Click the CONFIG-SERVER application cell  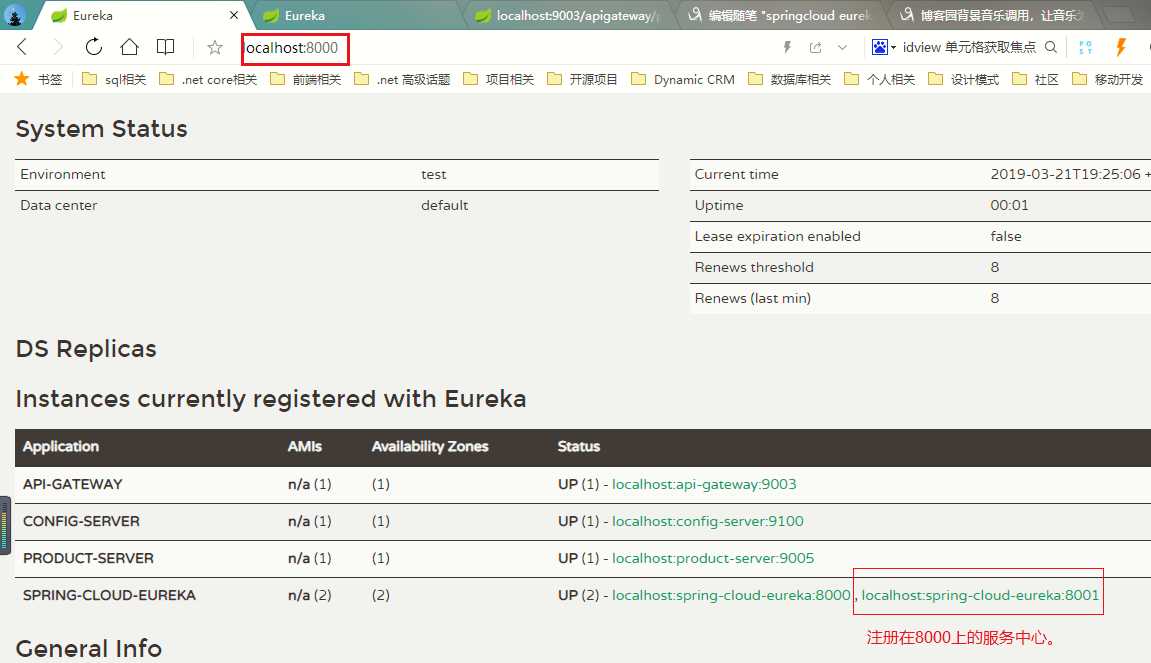pyautogui.click(x=81, y=521)
